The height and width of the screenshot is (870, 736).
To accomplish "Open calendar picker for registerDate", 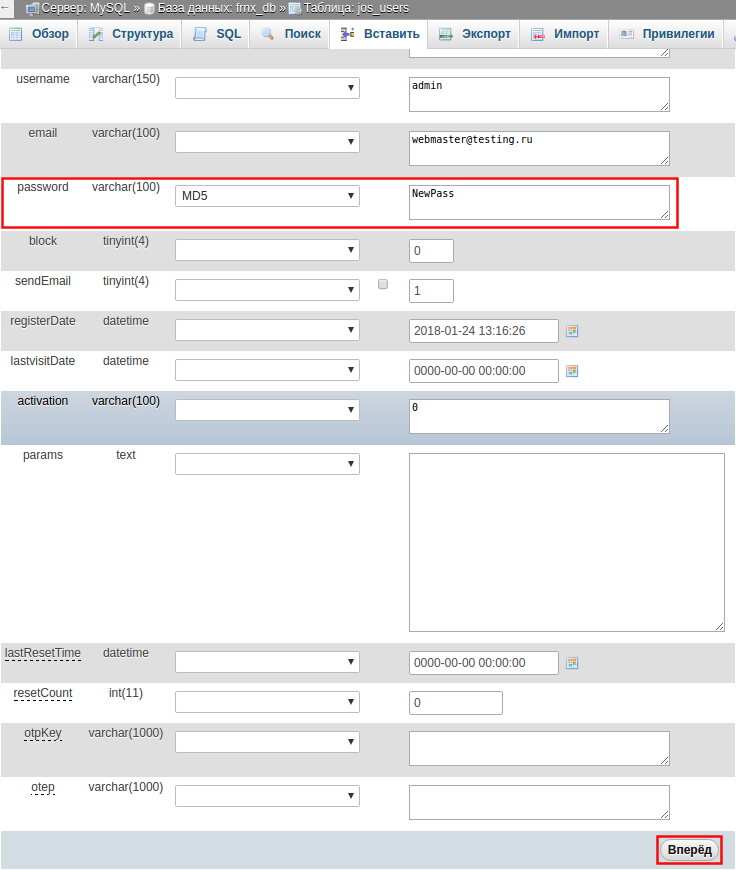I will (x=572, y=331).
